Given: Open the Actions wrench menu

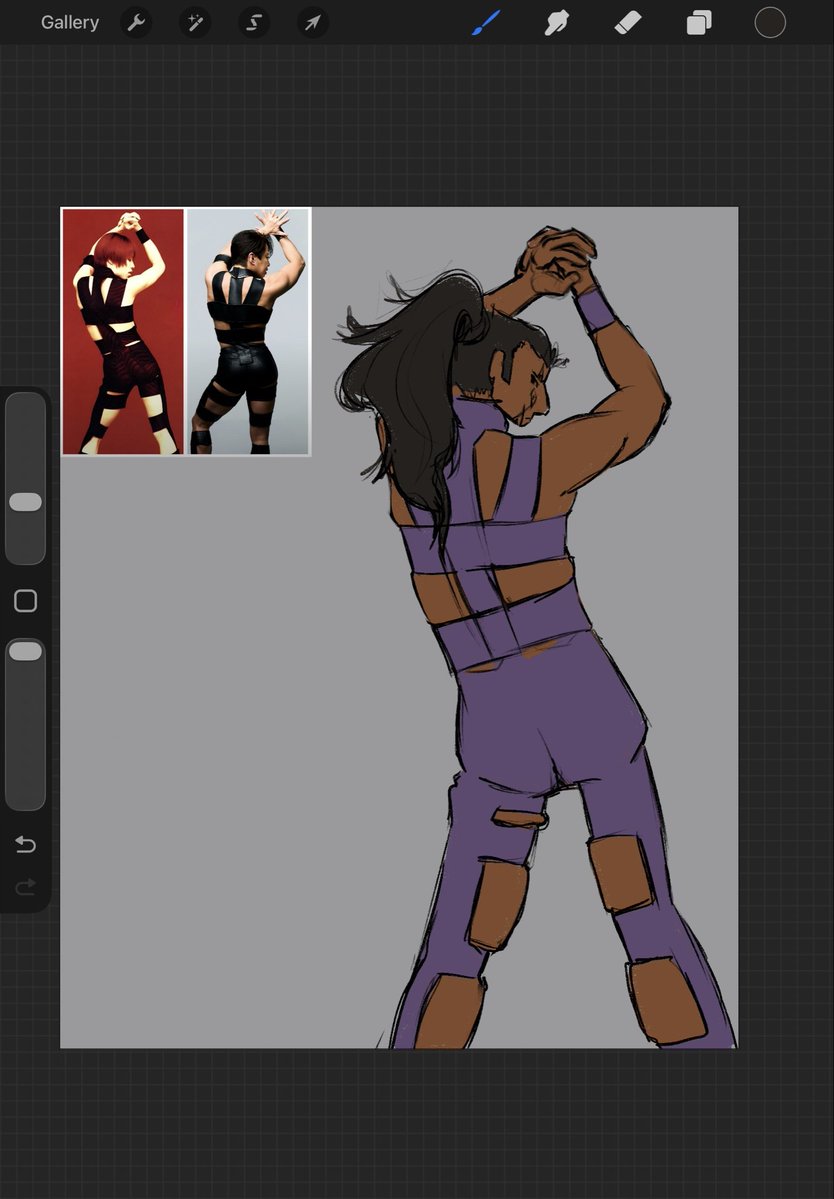Looking at the screenshot, I should coord(136,23).
